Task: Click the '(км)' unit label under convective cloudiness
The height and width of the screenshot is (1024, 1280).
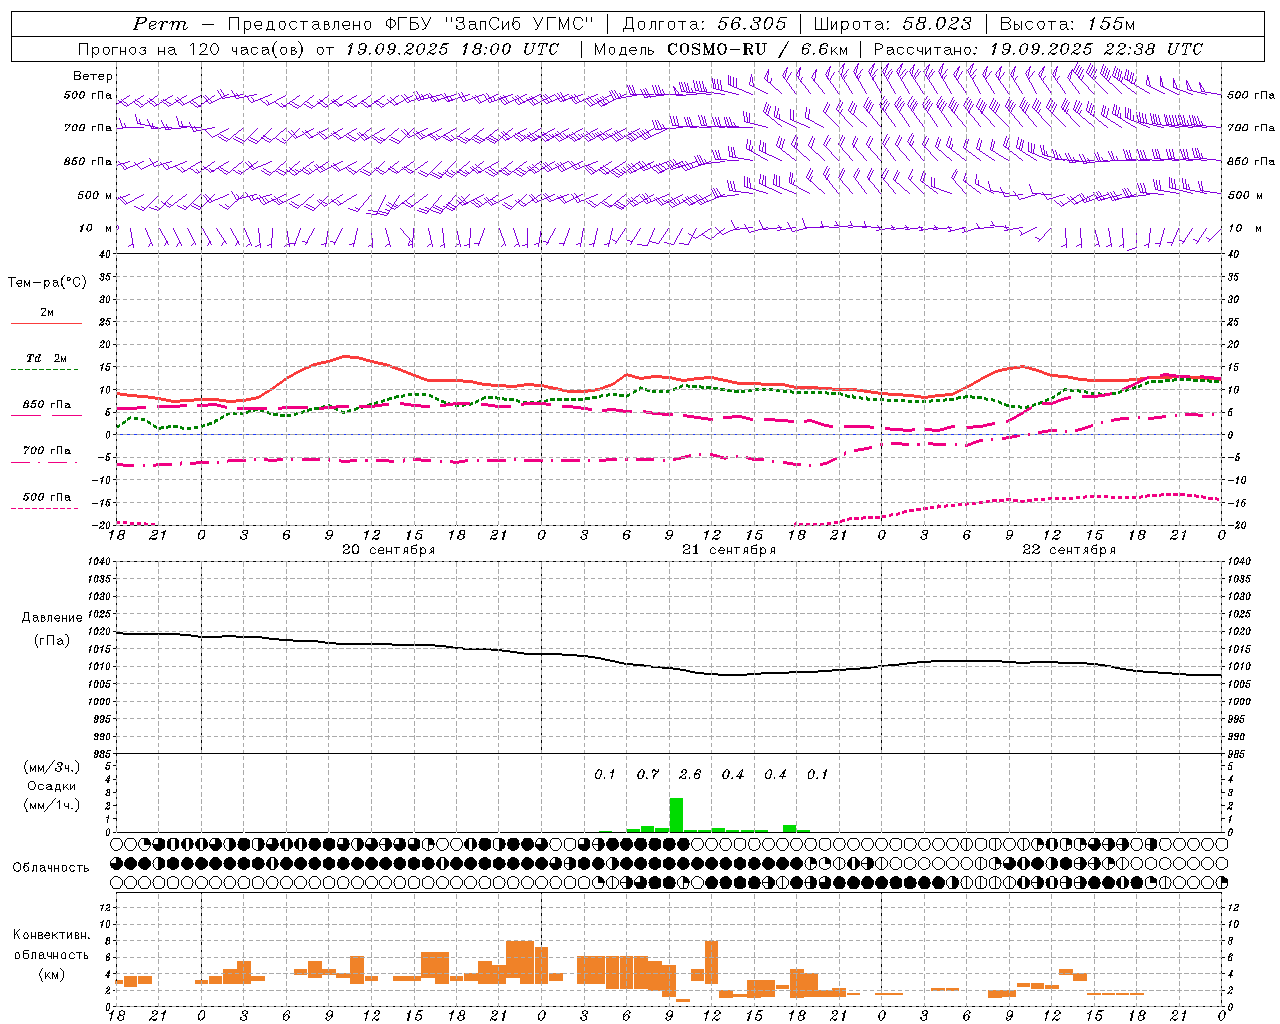Action: (51, 974)
